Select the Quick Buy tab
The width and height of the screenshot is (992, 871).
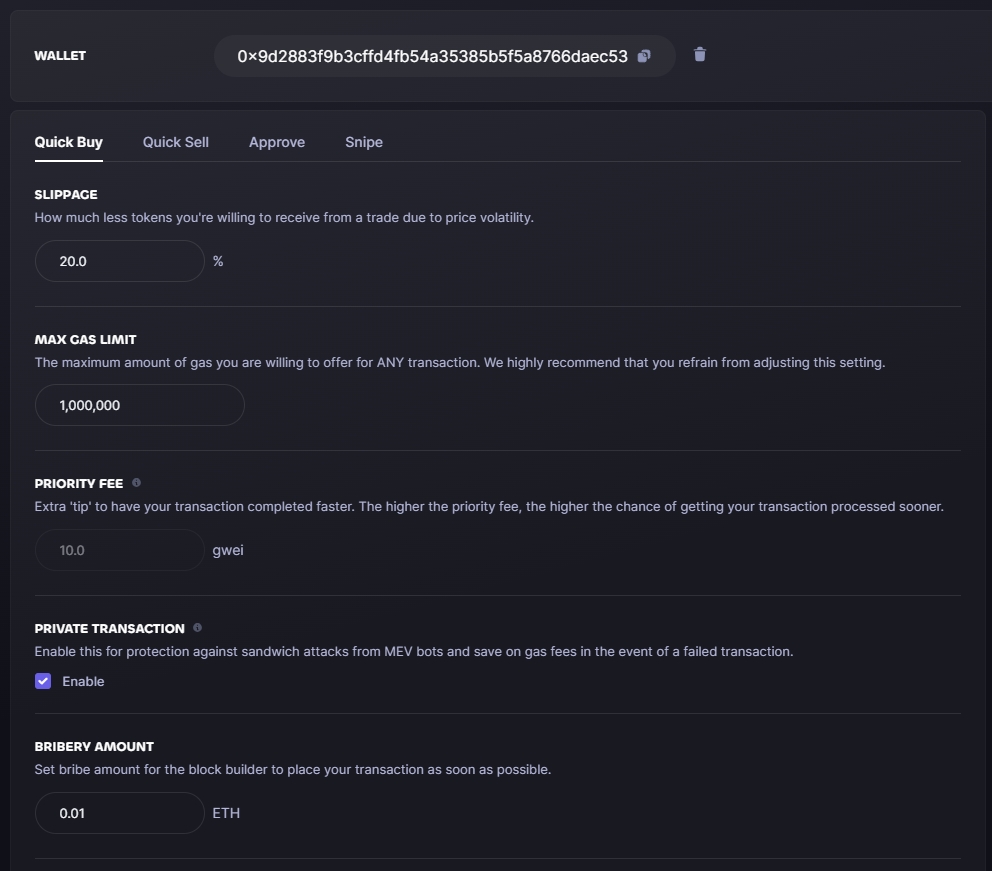(68, 142)
